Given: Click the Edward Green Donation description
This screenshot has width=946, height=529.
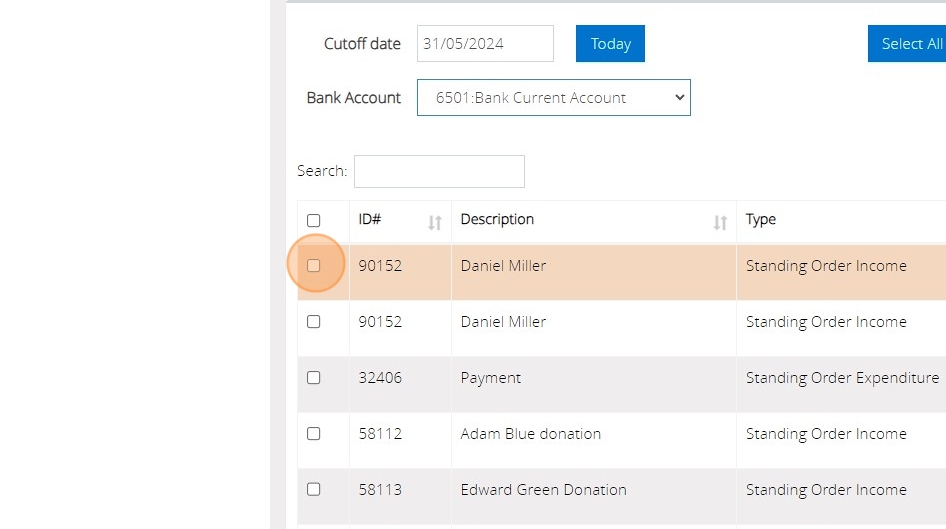Looking at the screenshot, I should 543,490.
